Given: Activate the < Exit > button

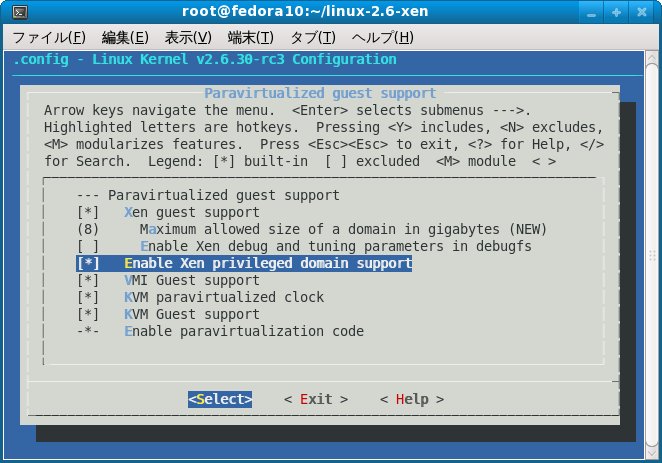Looking at the screenshot, I should click(316, 399).
